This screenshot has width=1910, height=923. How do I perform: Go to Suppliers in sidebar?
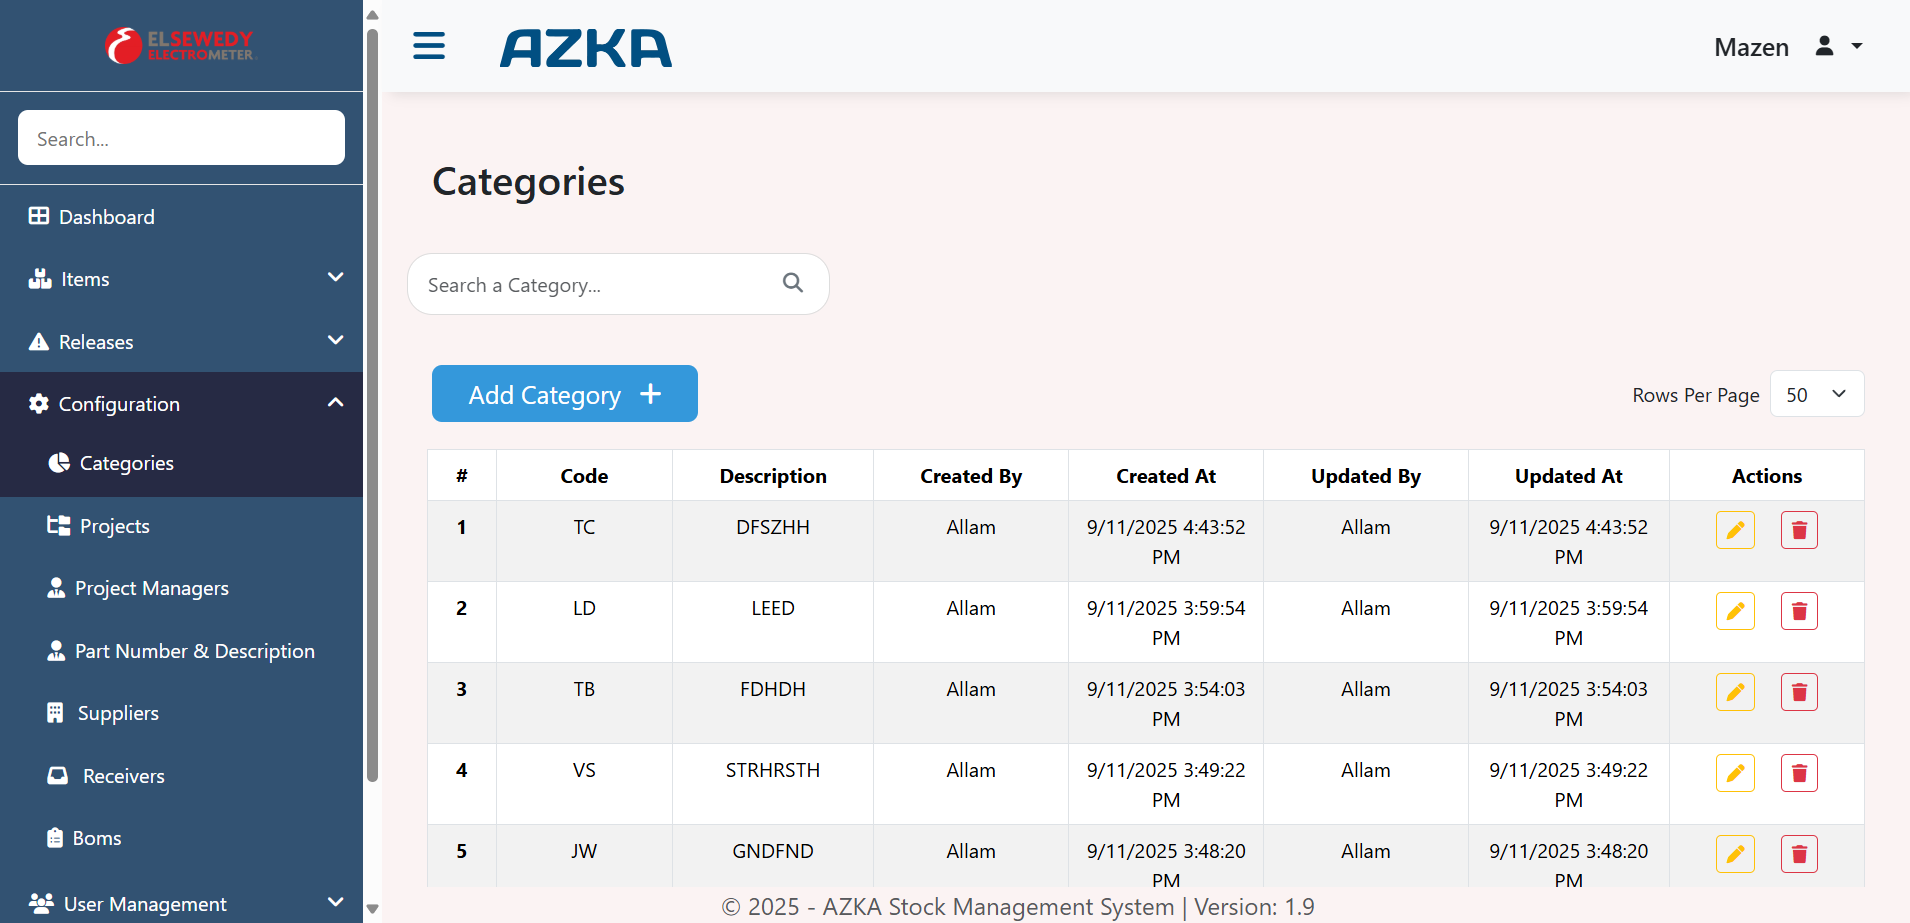(118, 713)
